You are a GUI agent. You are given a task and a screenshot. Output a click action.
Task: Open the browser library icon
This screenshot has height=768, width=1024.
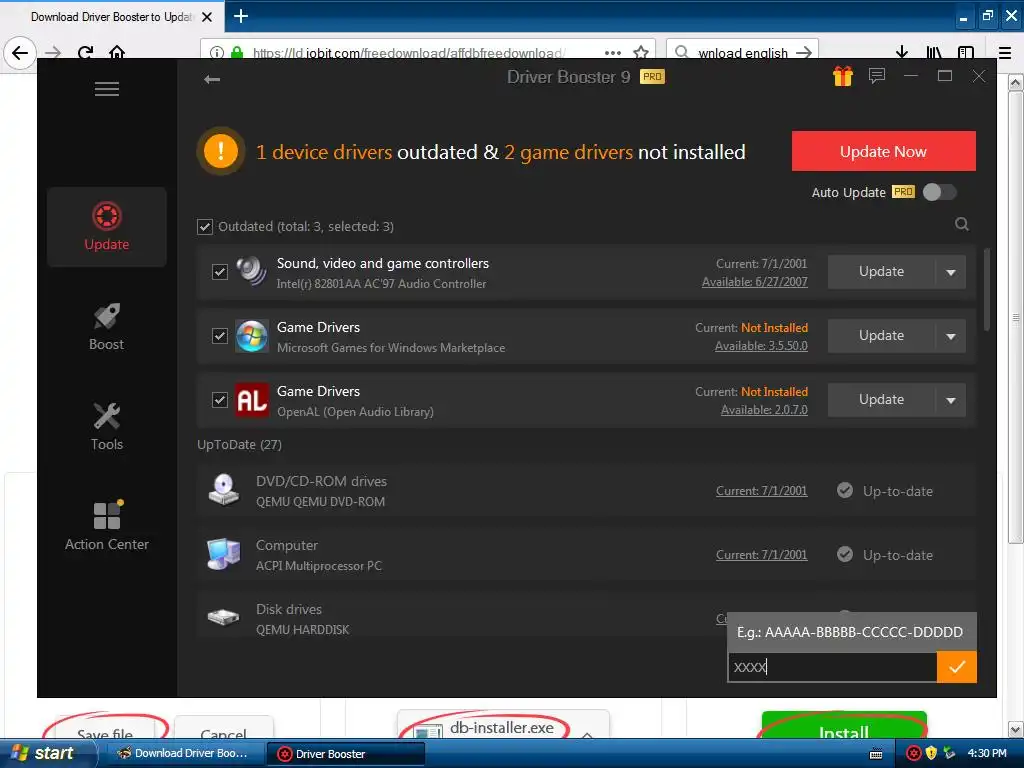(934, 52)
